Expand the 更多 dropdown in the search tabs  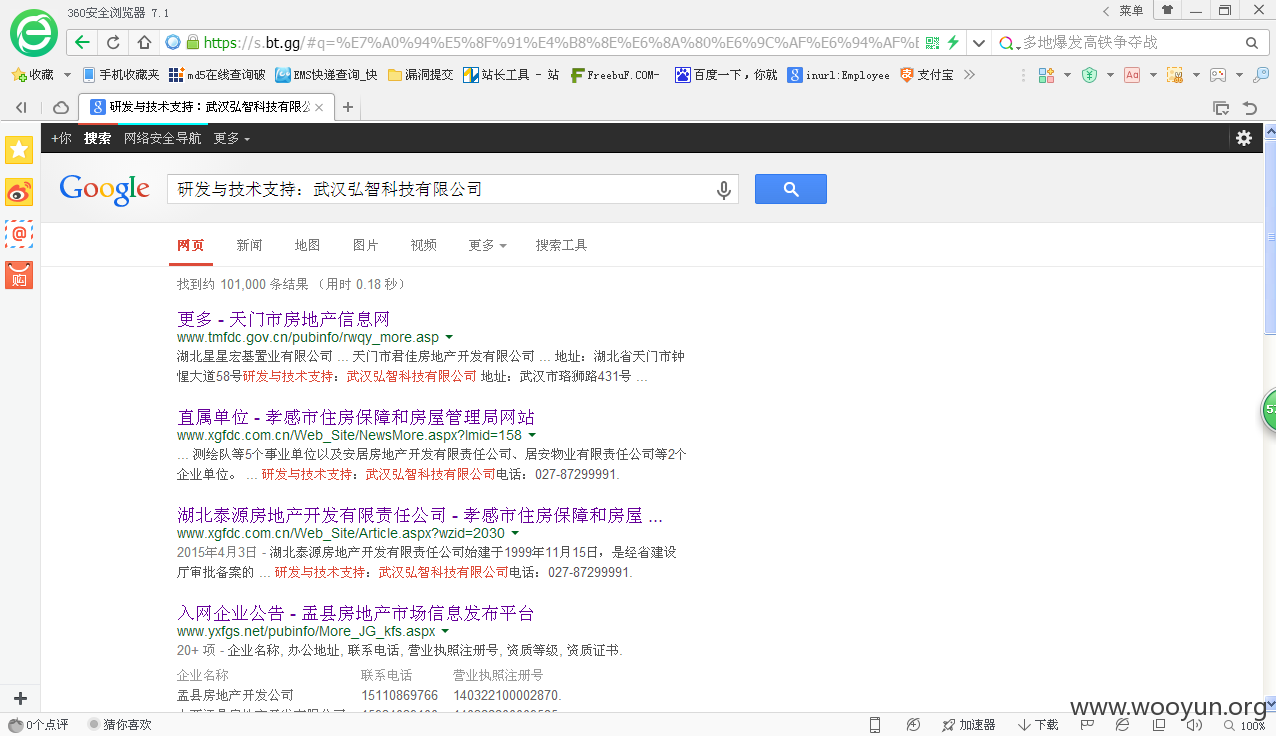point(487,245)
